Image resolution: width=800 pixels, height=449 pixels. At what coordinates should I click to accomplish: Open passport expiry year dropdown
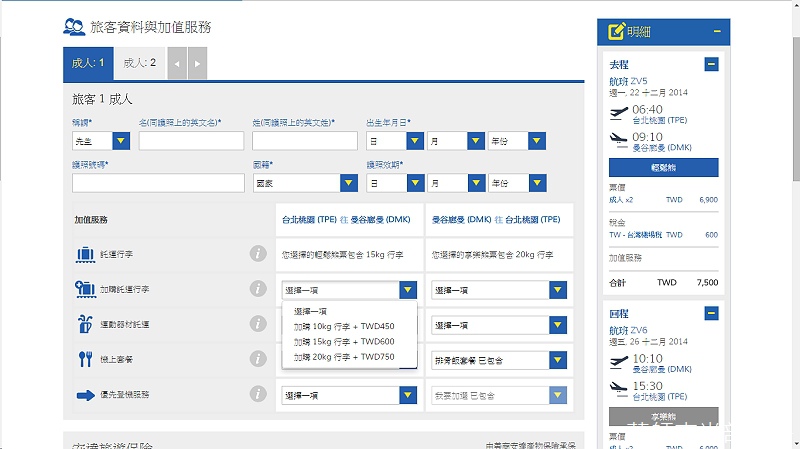click(x=517, y=183)
